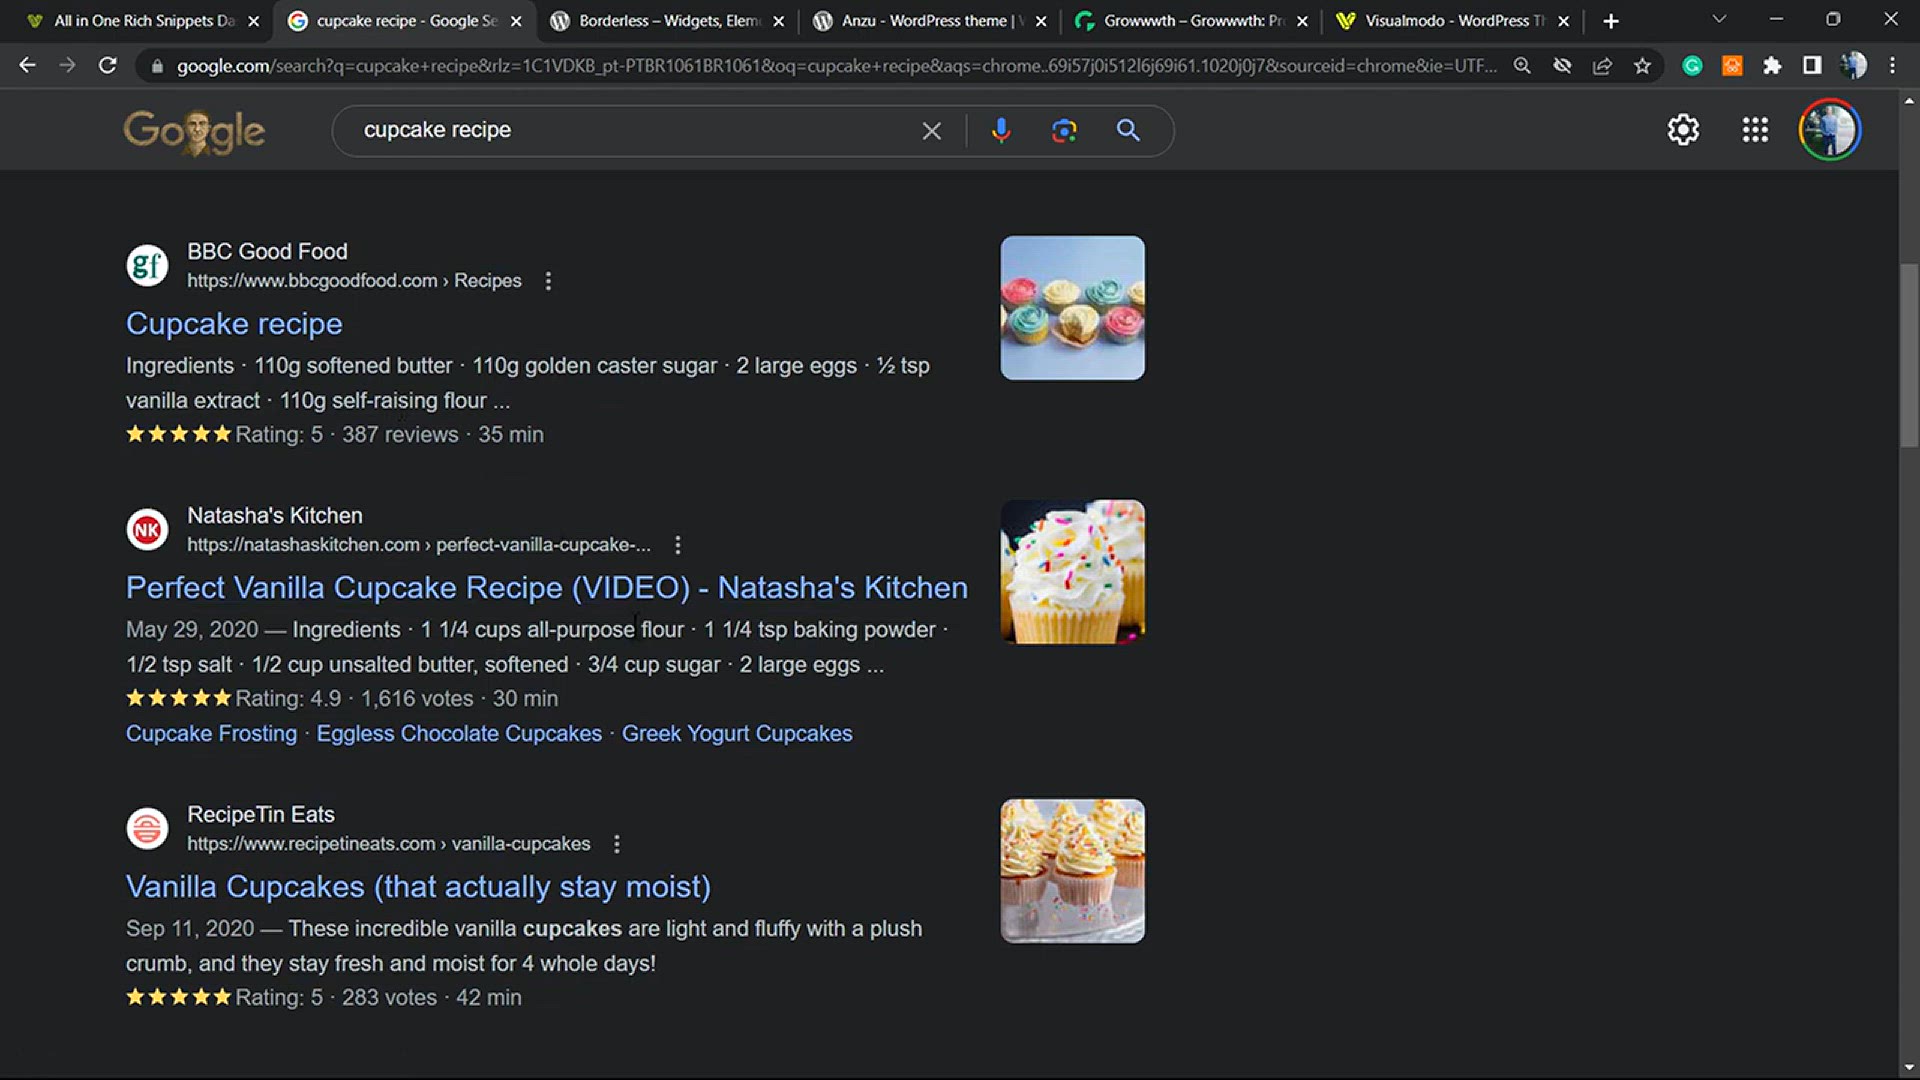The width and height of the screenshot is (1920, 1080).
Task: Toggle the browser side panel icon
Action: (x=1812, y=65)
